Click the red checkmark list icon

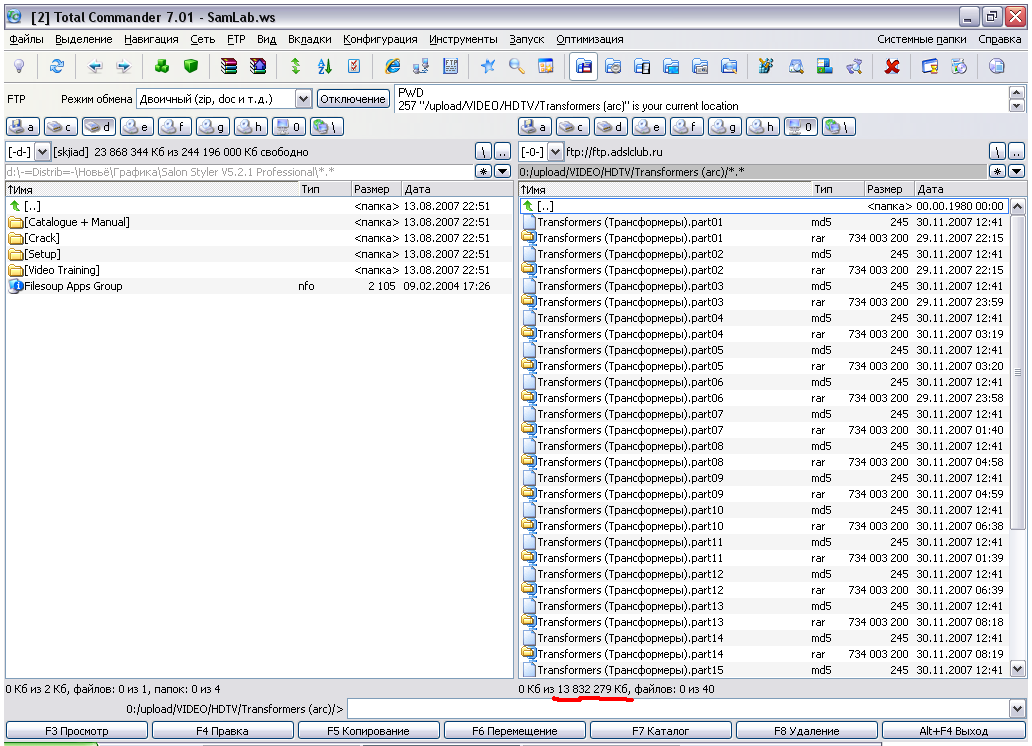pos(353,66)
